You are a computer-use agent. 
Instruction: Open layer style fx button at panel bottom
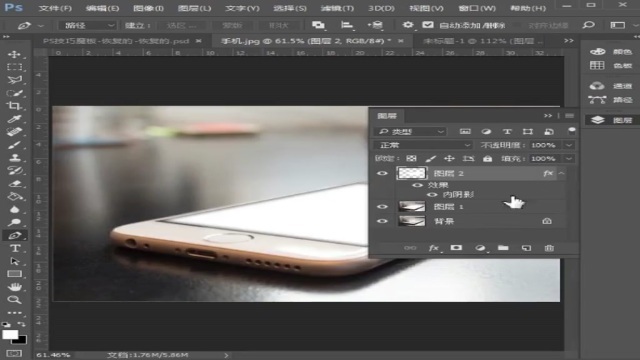(433, 248)
